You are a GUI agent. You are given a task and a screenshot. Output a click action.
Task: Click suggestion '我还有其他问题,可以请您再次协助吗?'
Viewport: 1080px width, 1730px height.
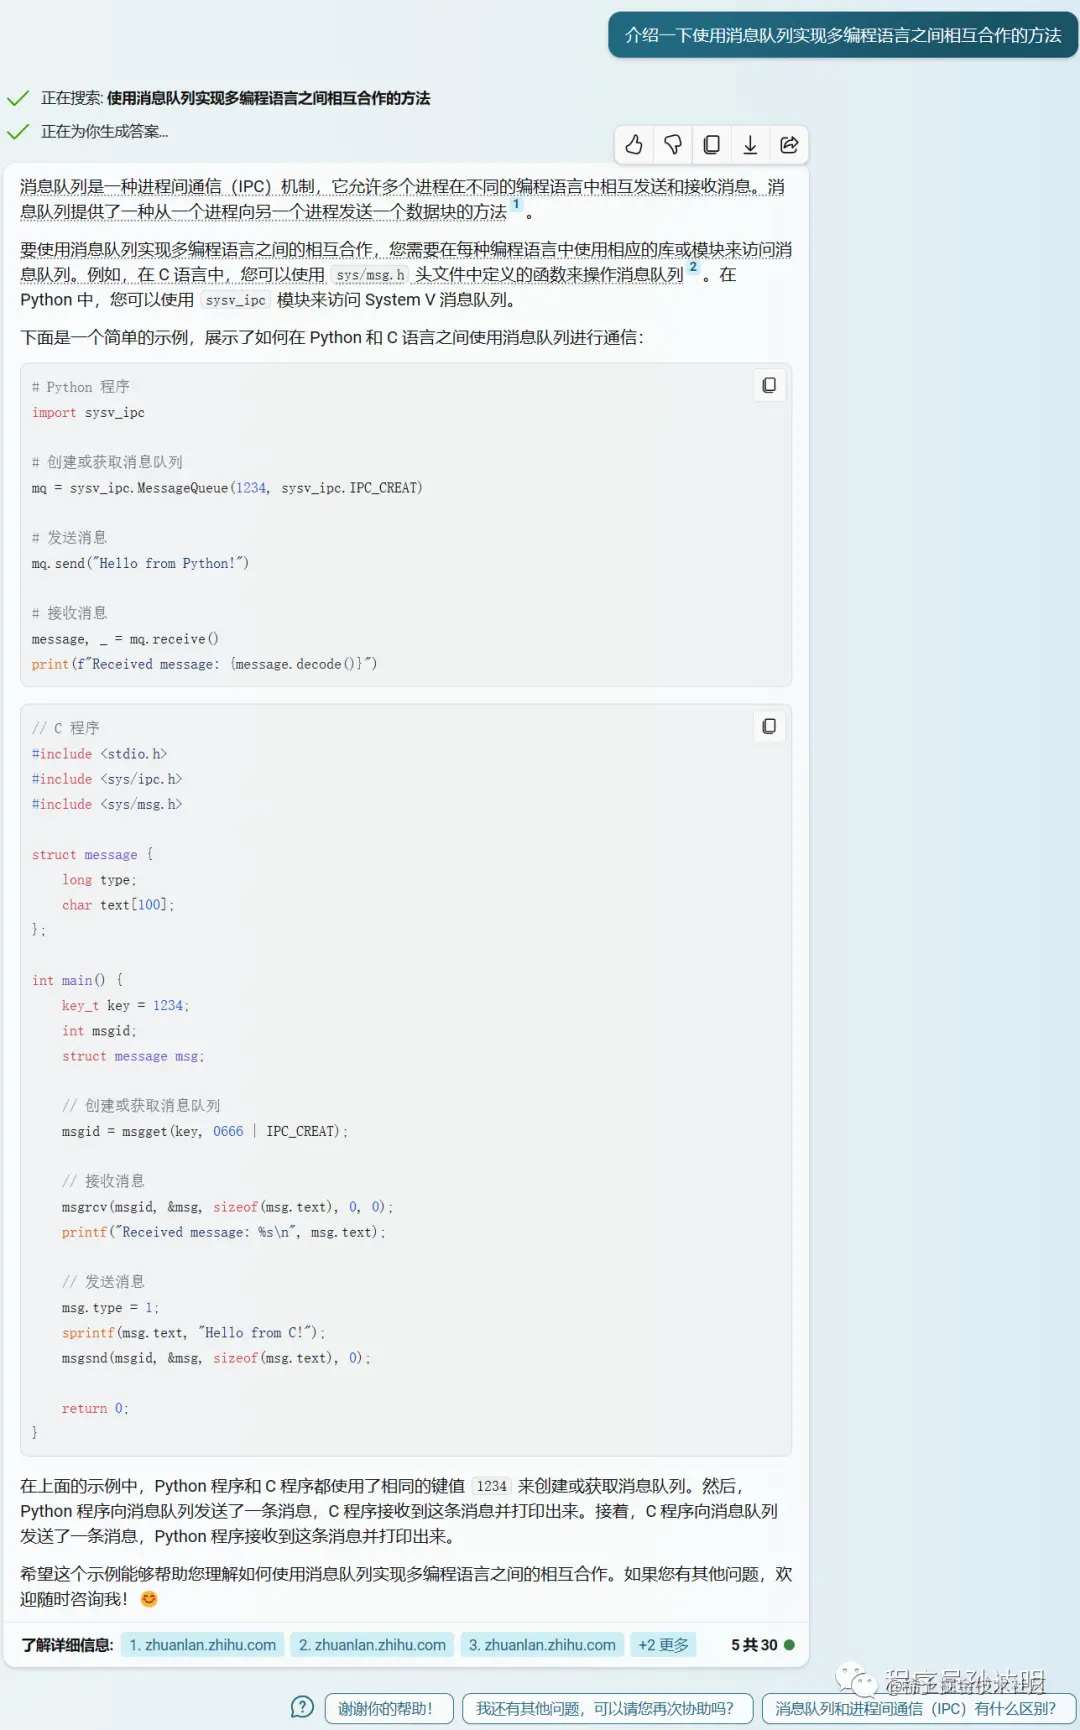click(x=607, y=1708)
